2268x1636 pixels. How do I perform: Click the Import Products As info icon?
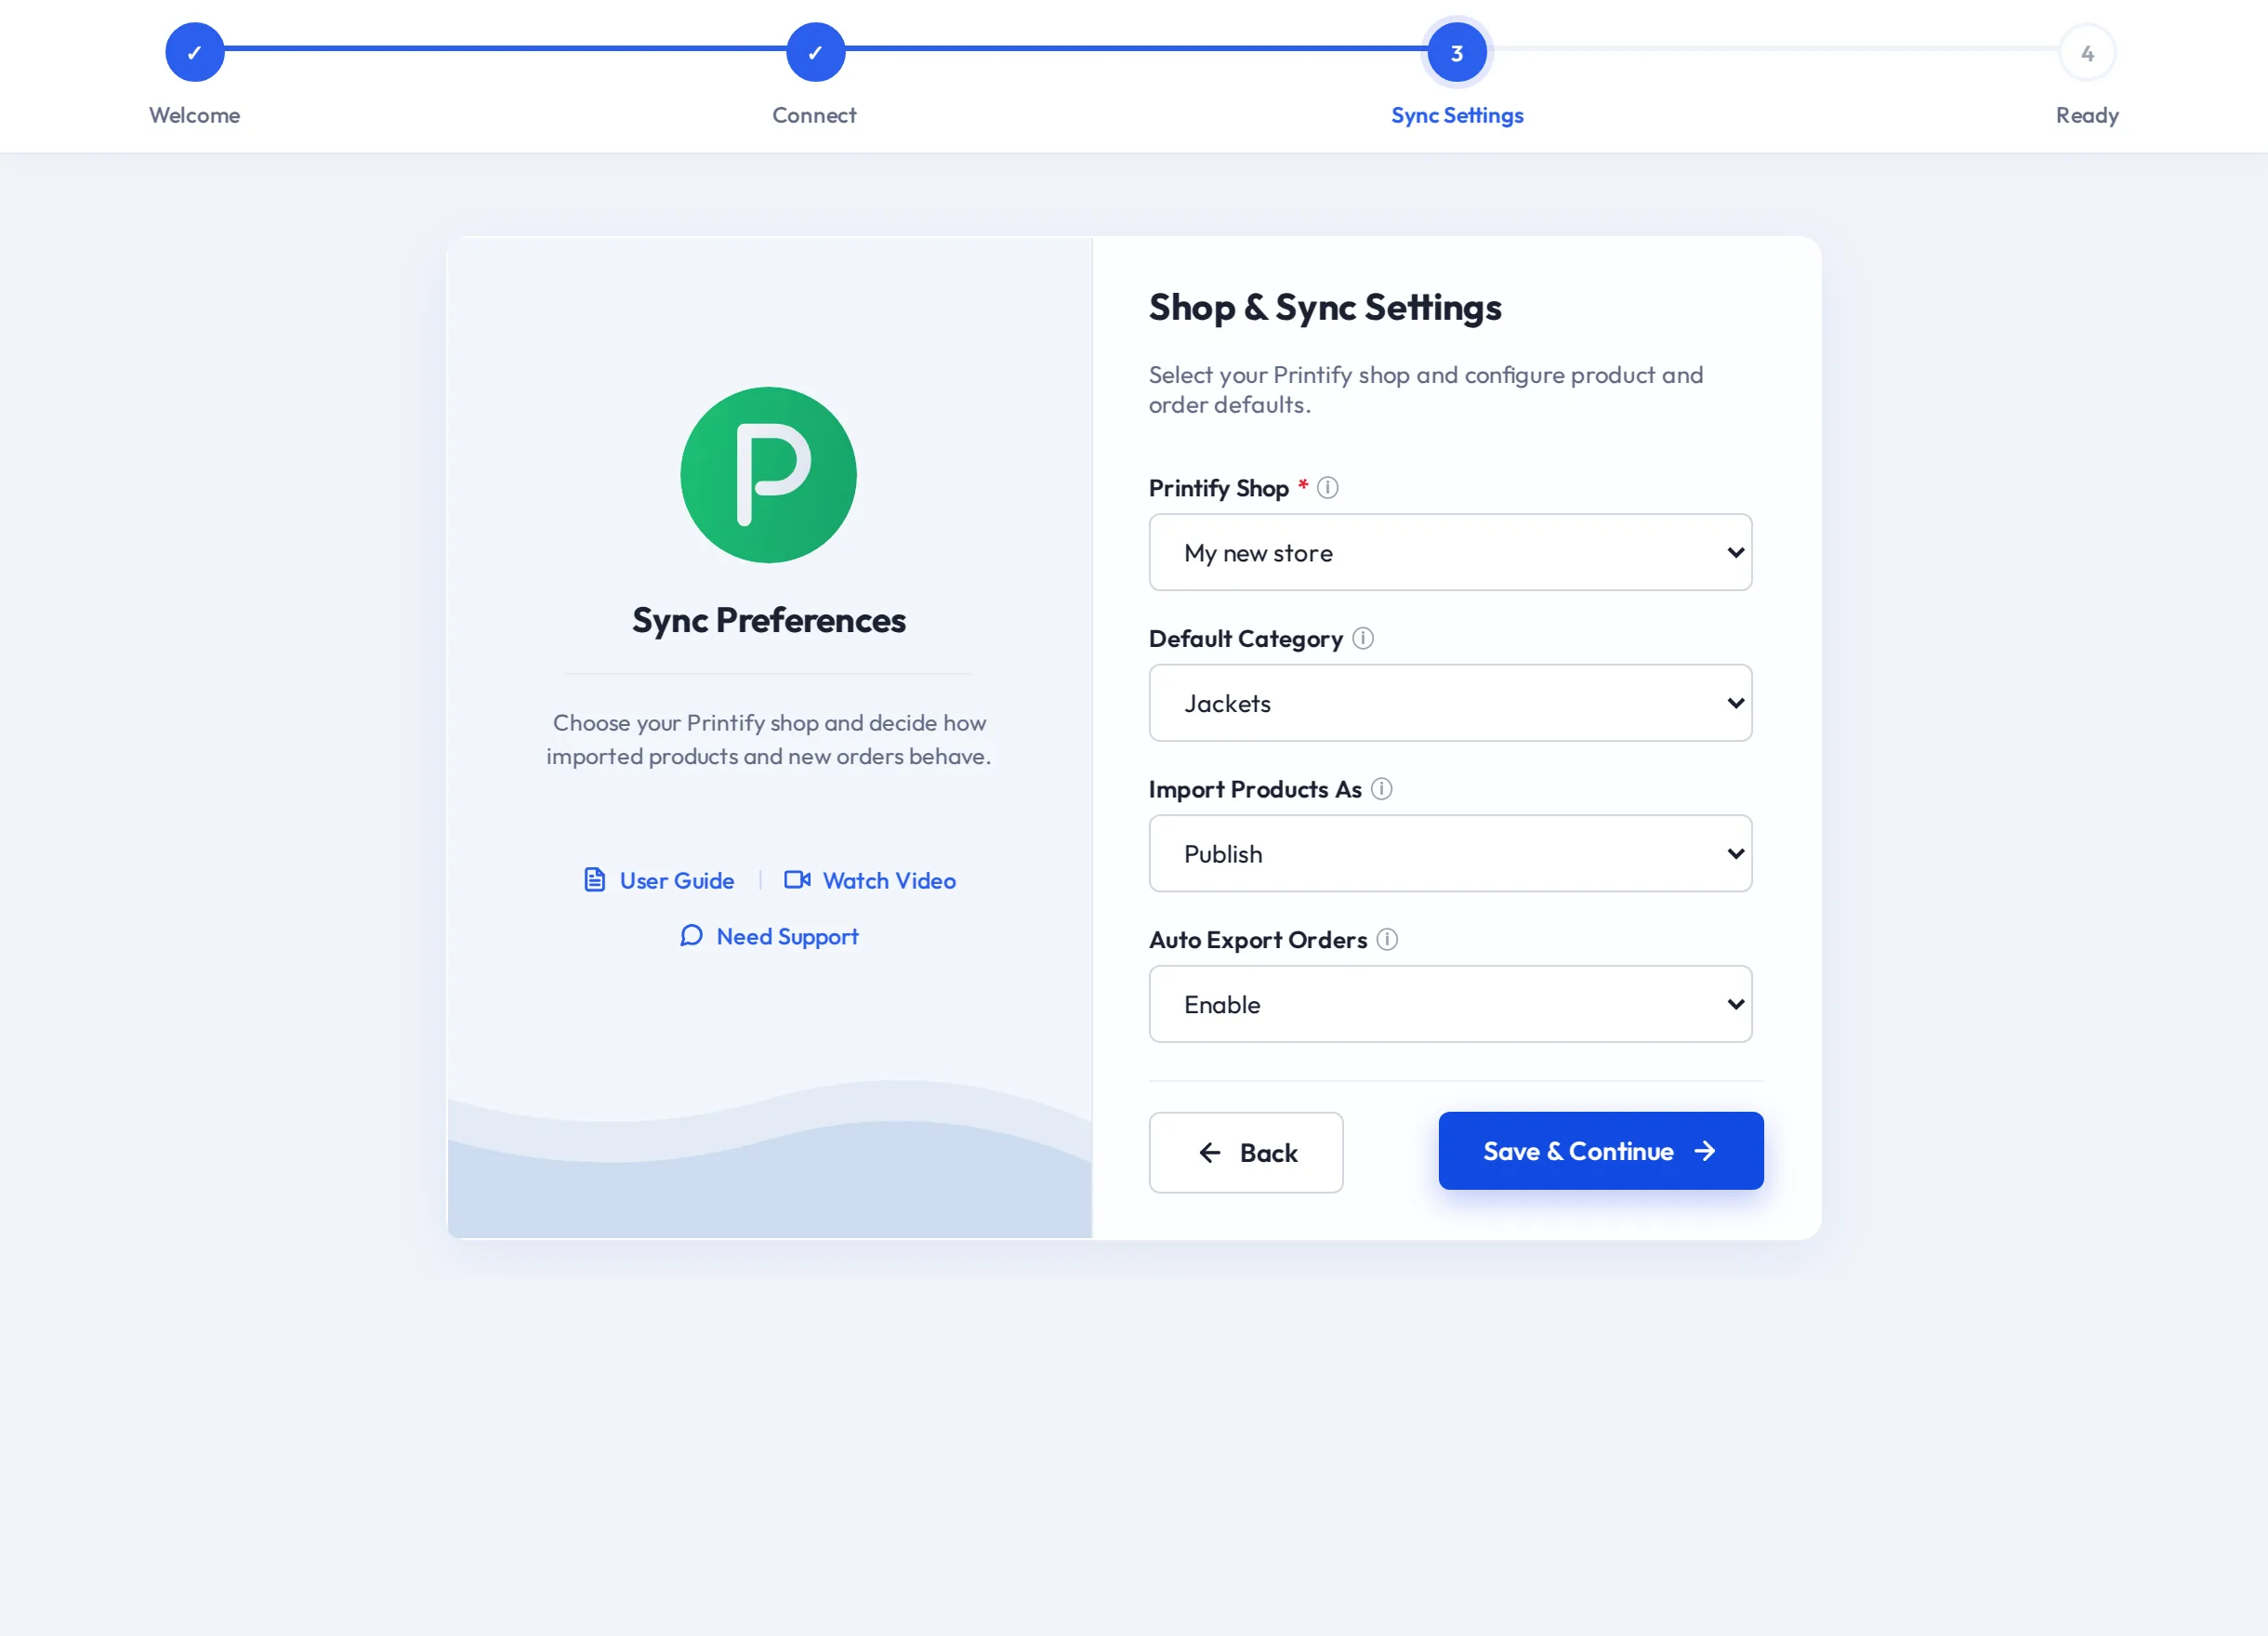point(1381,789)
